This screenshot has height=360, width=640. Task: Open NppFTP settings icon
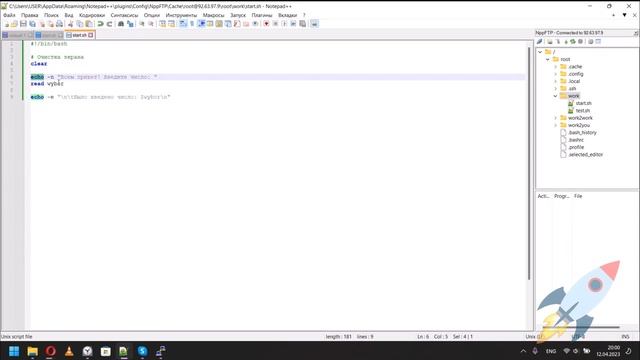tap(591, 42)
